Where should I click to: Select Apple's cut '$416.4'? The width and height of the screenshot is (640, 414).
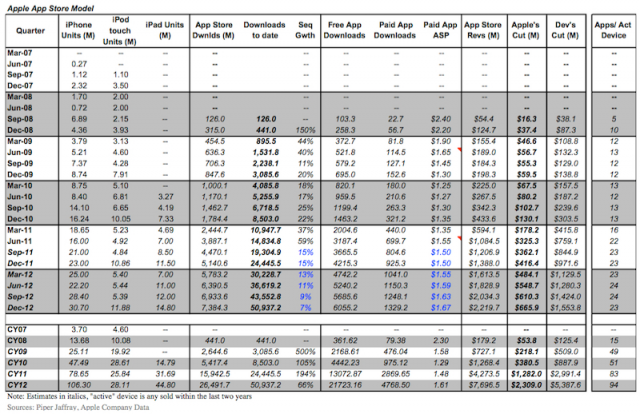pyautogui.click(x=527, y=263)
